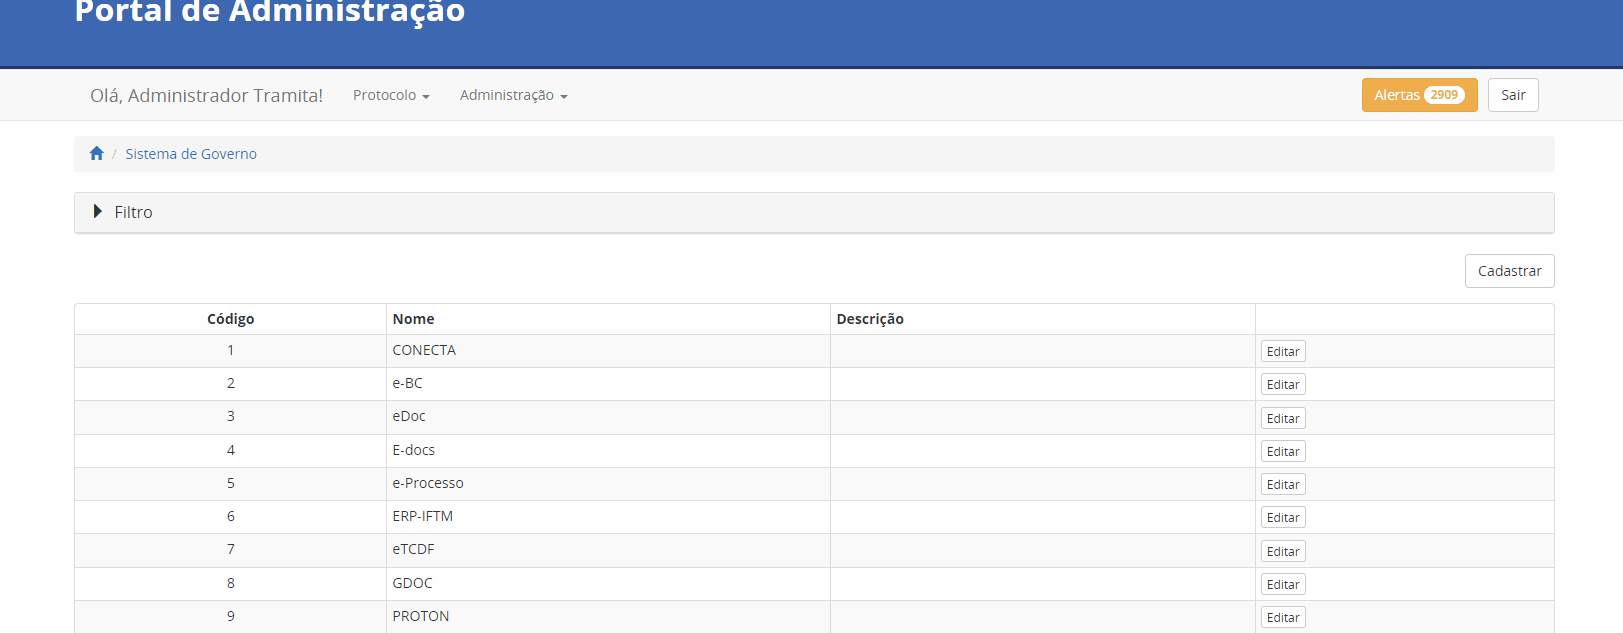Edit the GDOC row
Screen dimensions: 1623x633
click(1283, 584)
